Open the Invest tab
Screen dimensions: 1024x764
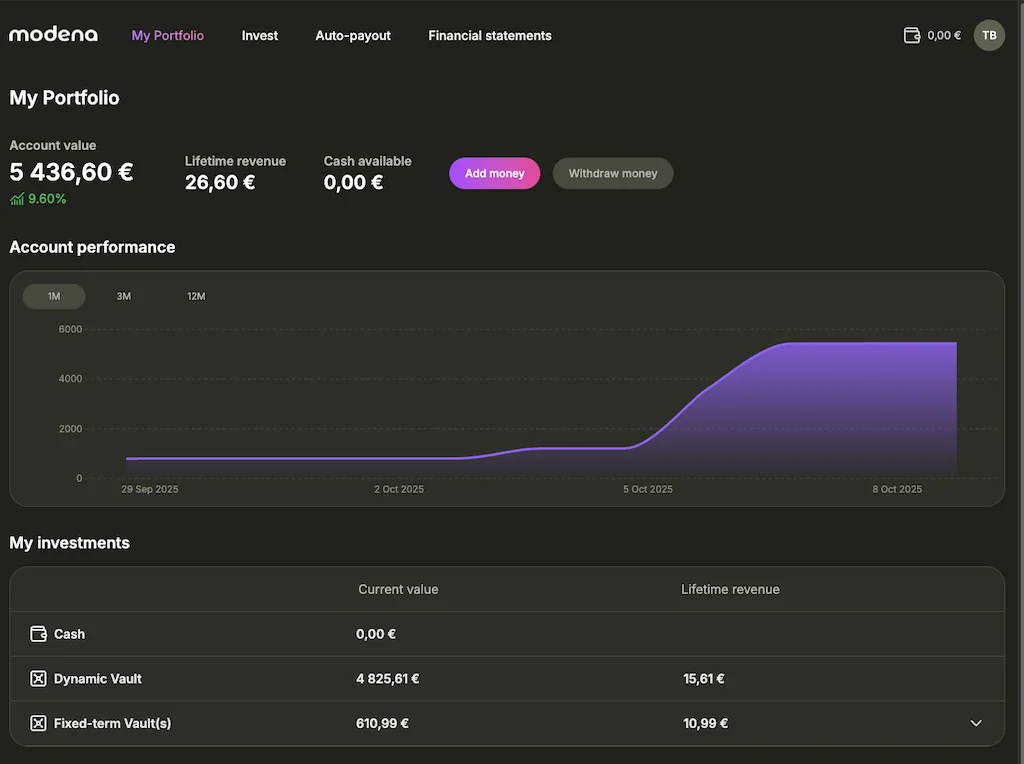pos(259,35)
